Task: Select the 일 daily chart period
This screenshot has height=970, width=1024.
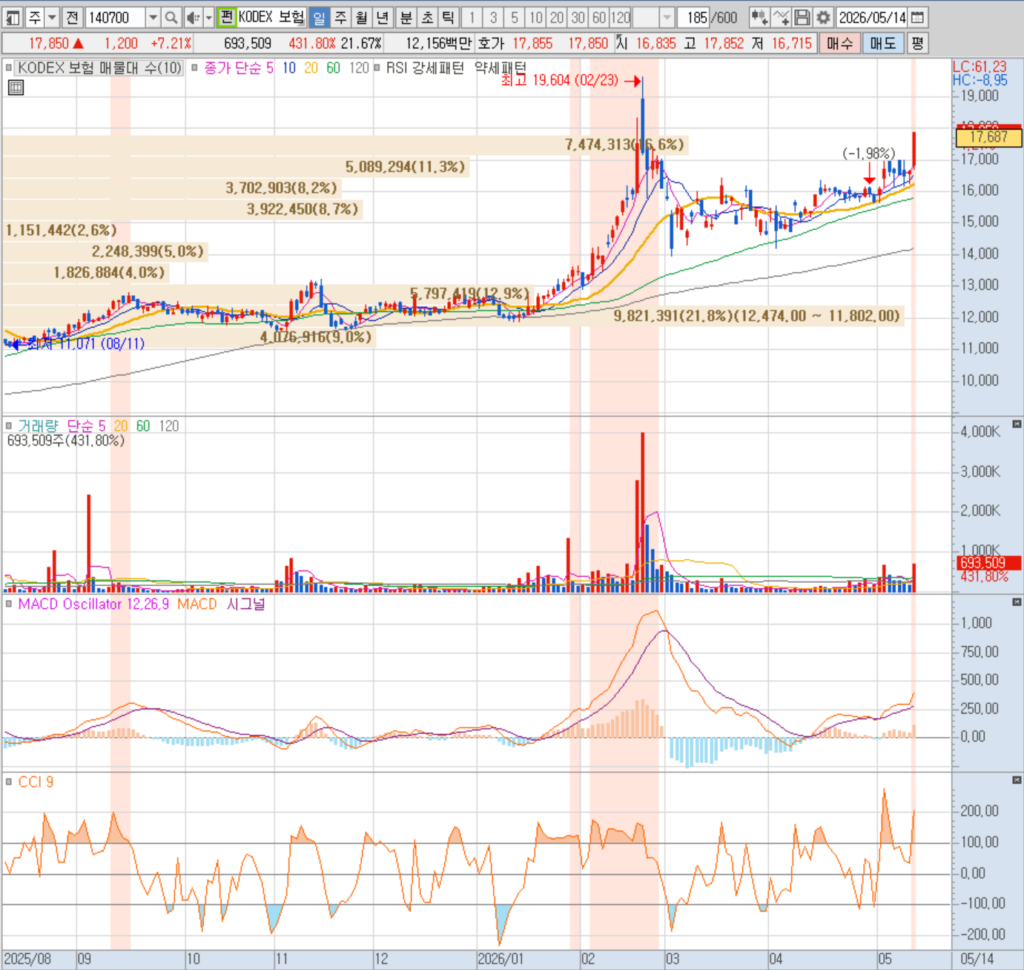Action: tap(319, 18)
